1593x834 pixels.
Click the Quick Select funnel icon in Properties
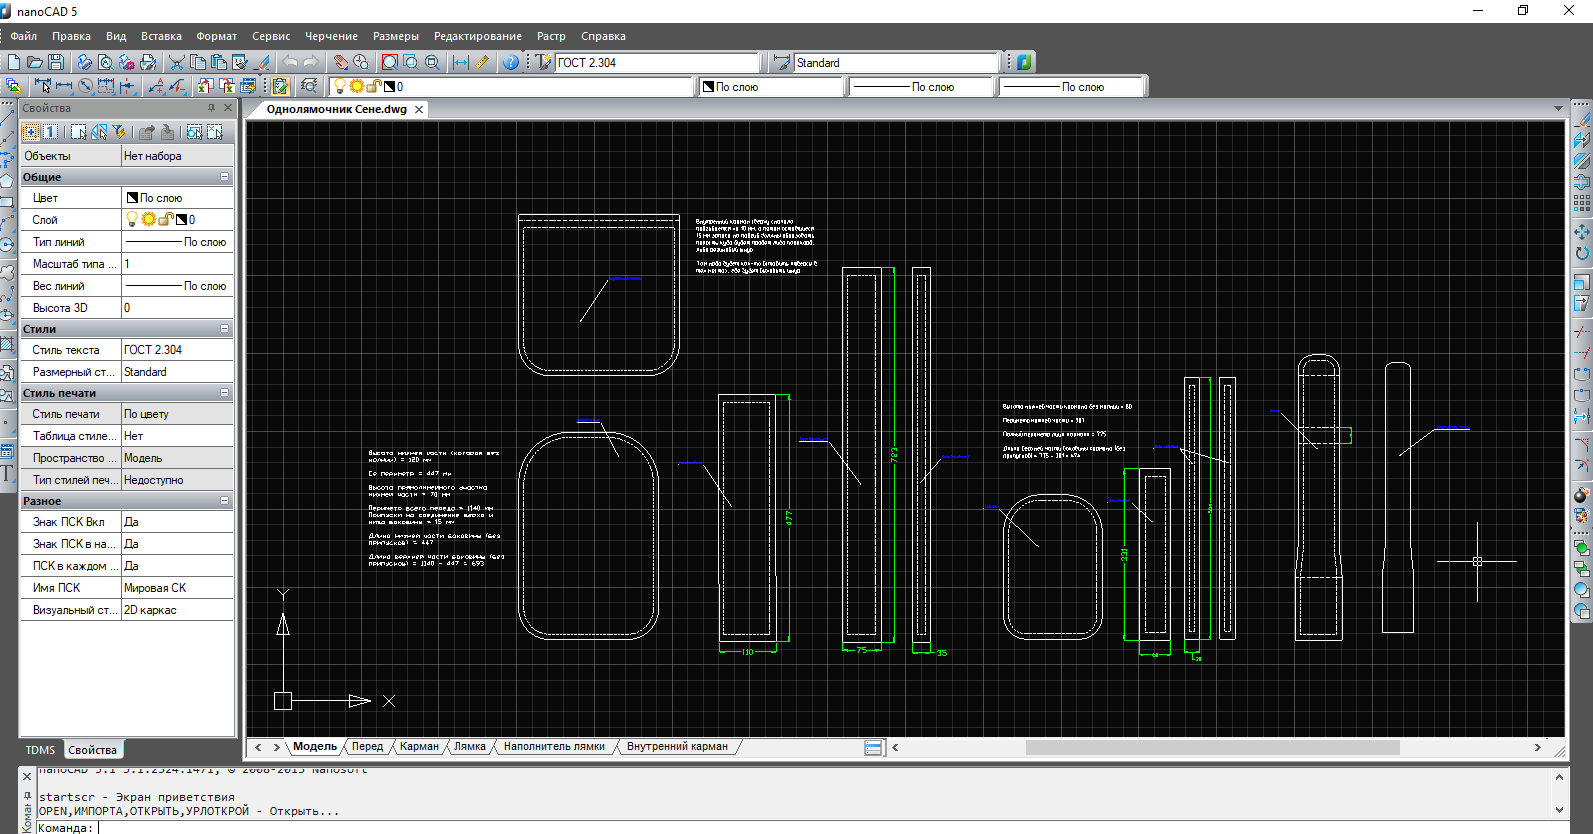(119, 132)
